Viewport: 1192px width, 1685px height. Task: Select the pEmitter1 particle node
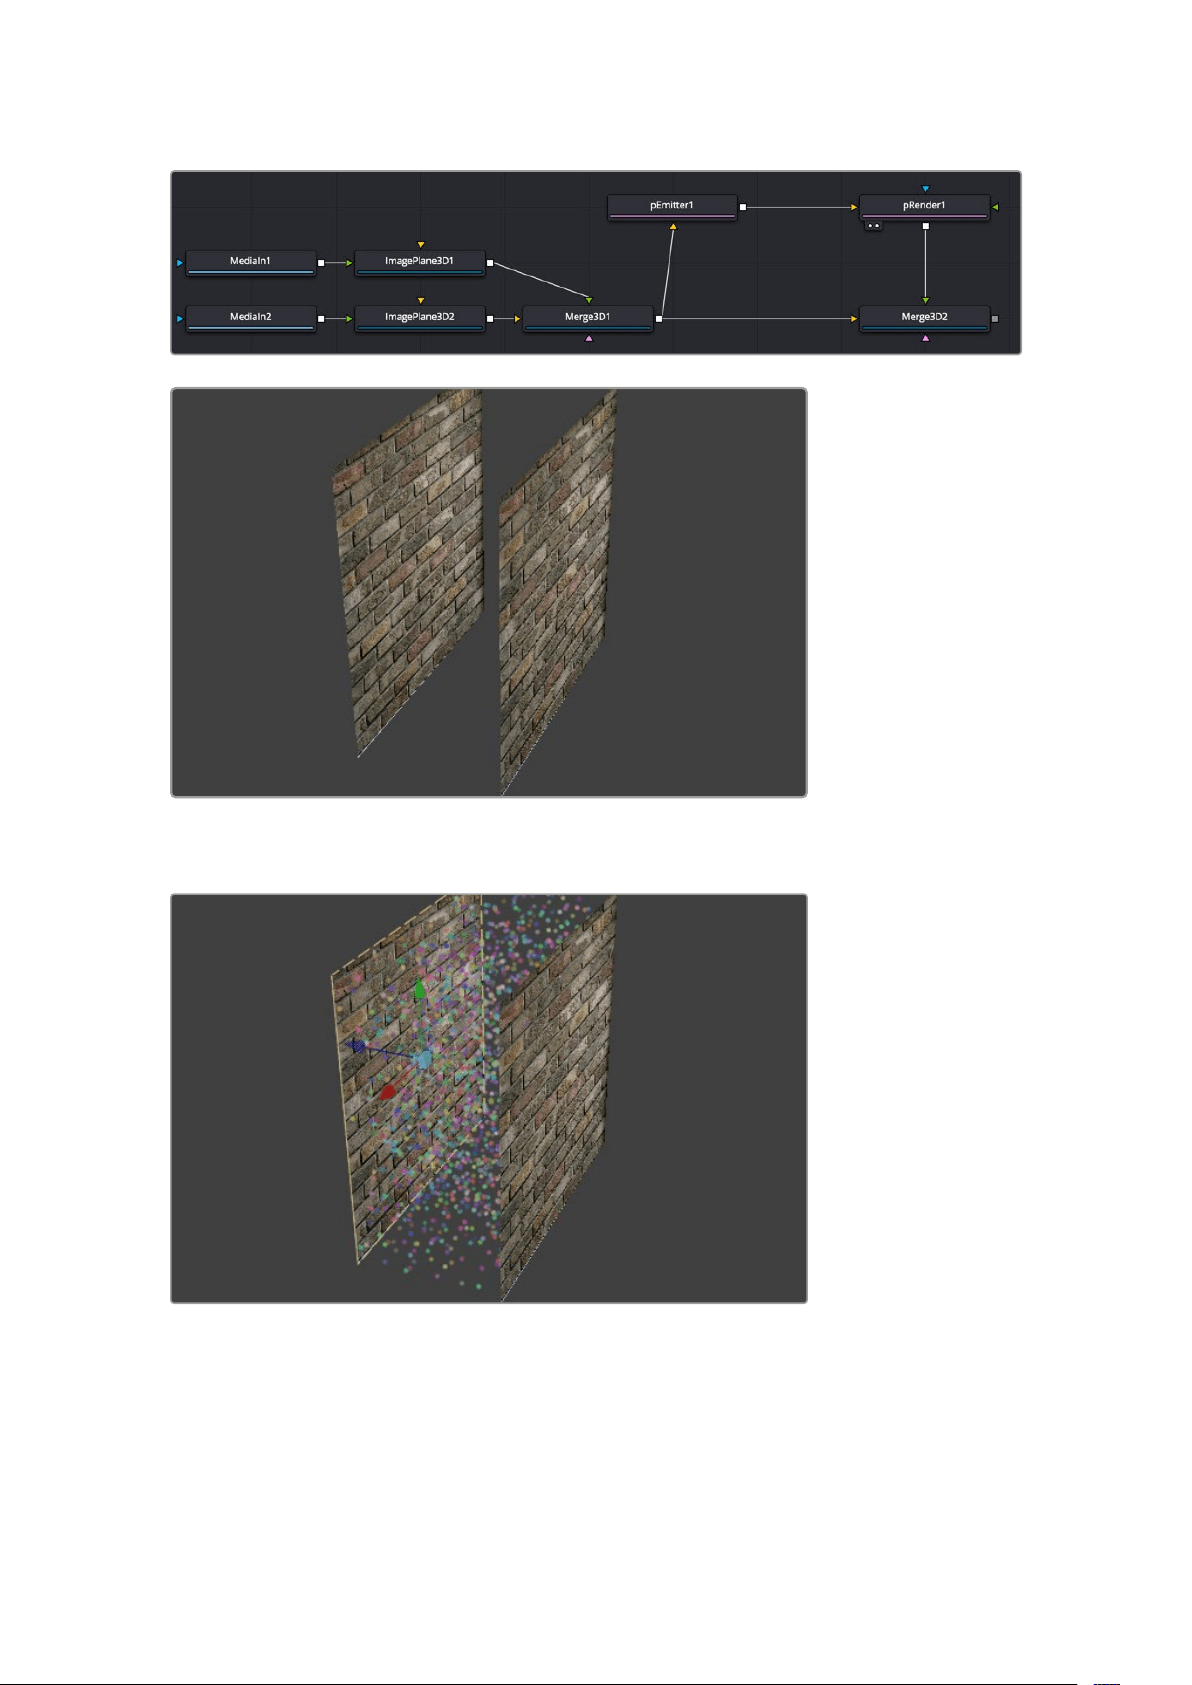[x=672, y=206]
